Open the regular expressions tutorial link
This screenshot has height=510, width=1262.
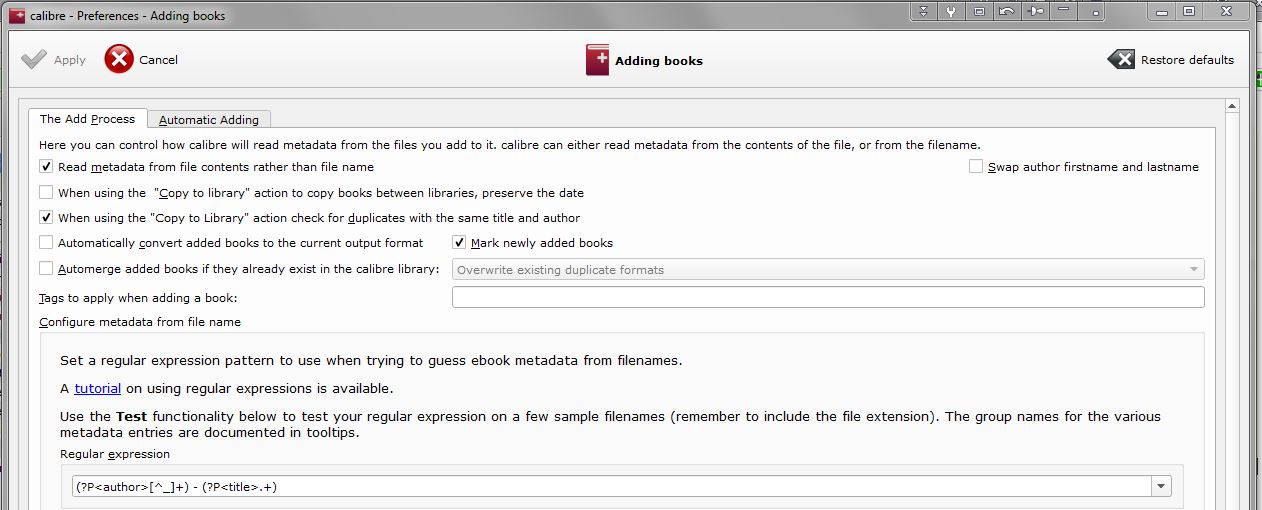click(x=97, y=388)
